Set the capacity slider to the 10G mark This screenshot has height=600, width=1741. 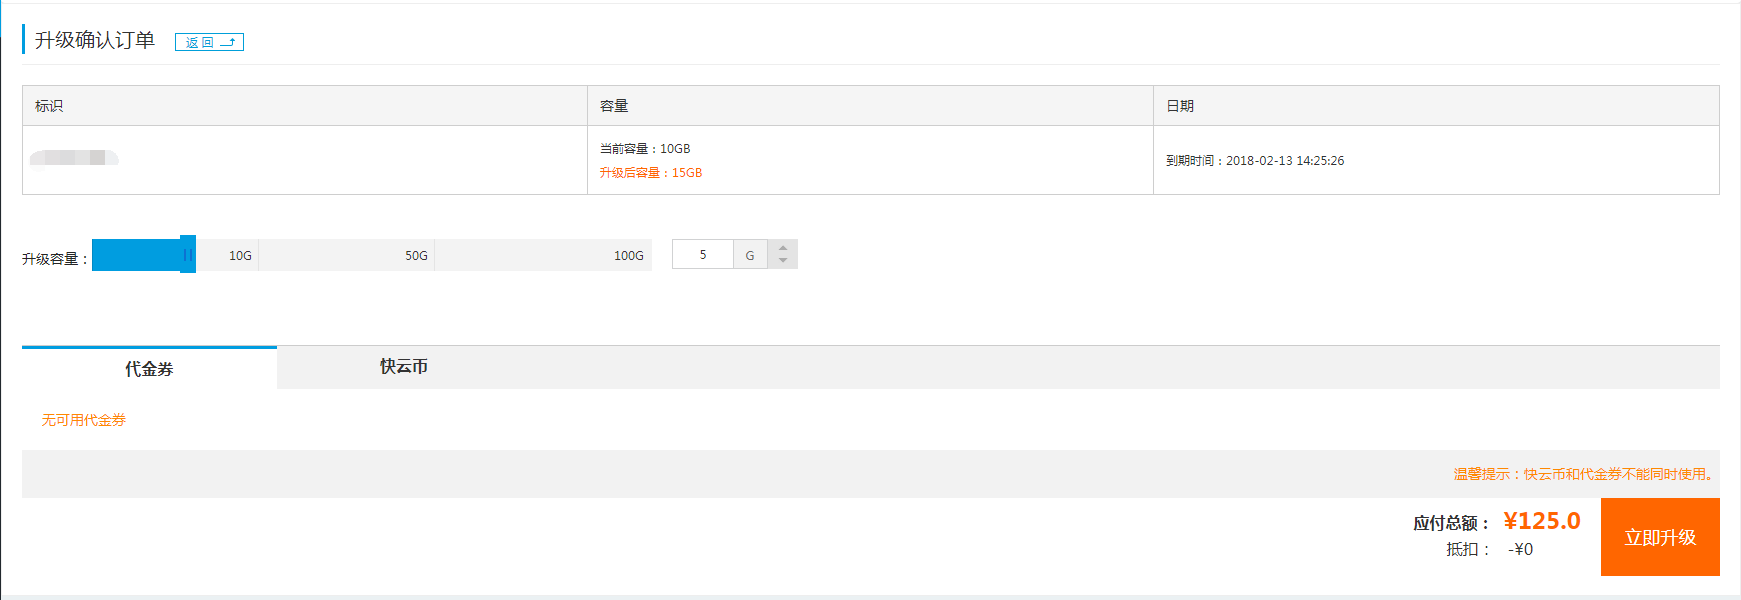click(241, 256)
